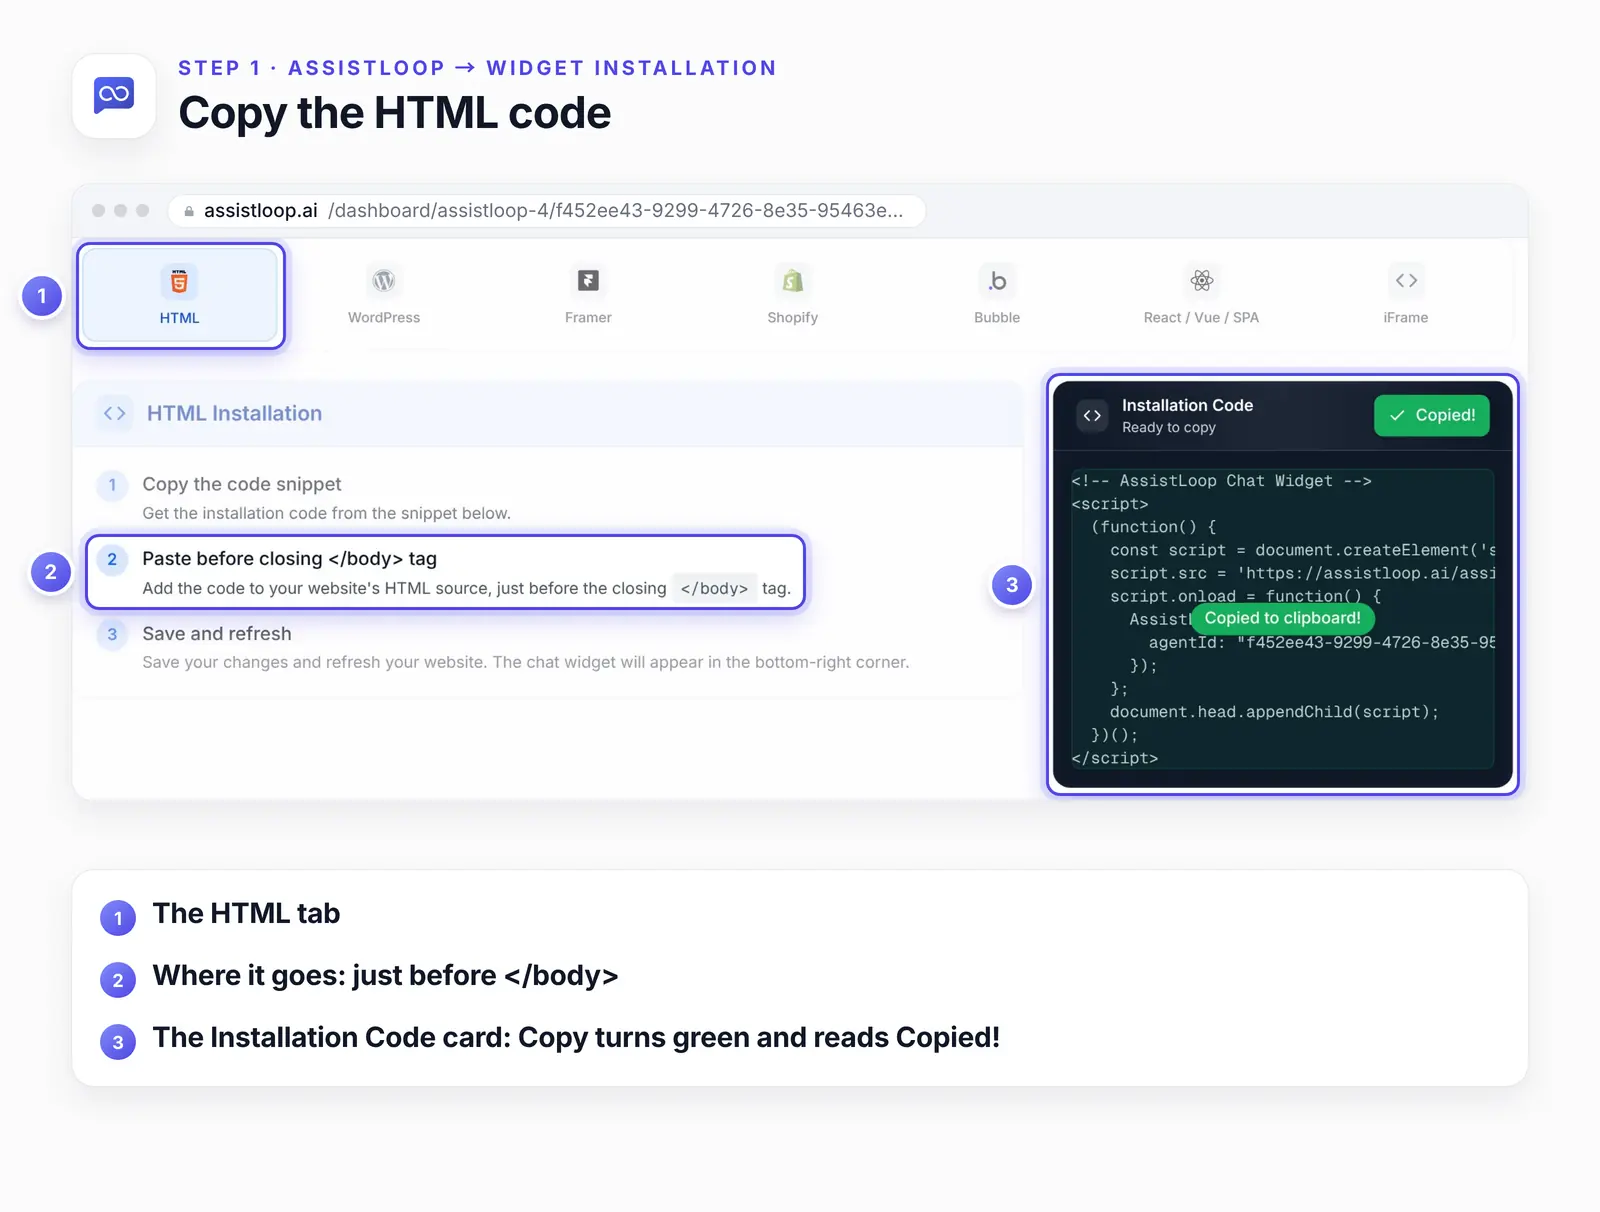Click the AssistLoop infinity logo
Image resolution: width=1600 pixels, height=1212 pixels.
tap(114, 95)
